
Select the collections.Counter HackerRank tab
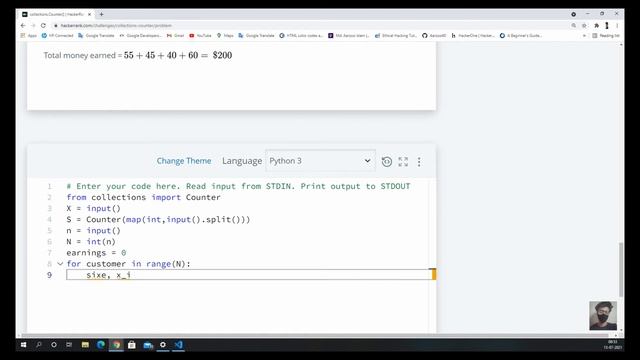[x=56, y=14]
